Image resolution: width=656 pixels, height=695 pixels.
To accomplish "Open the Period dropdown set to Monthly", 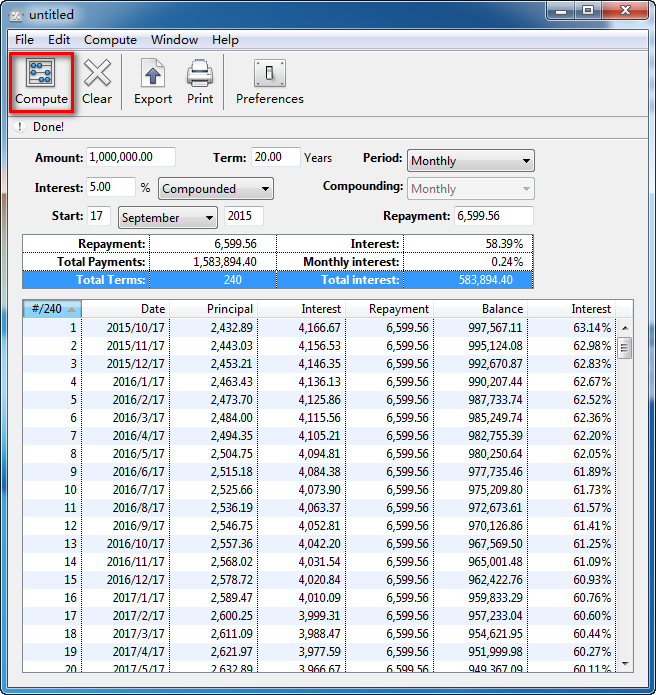I will [x=470, y=161].
